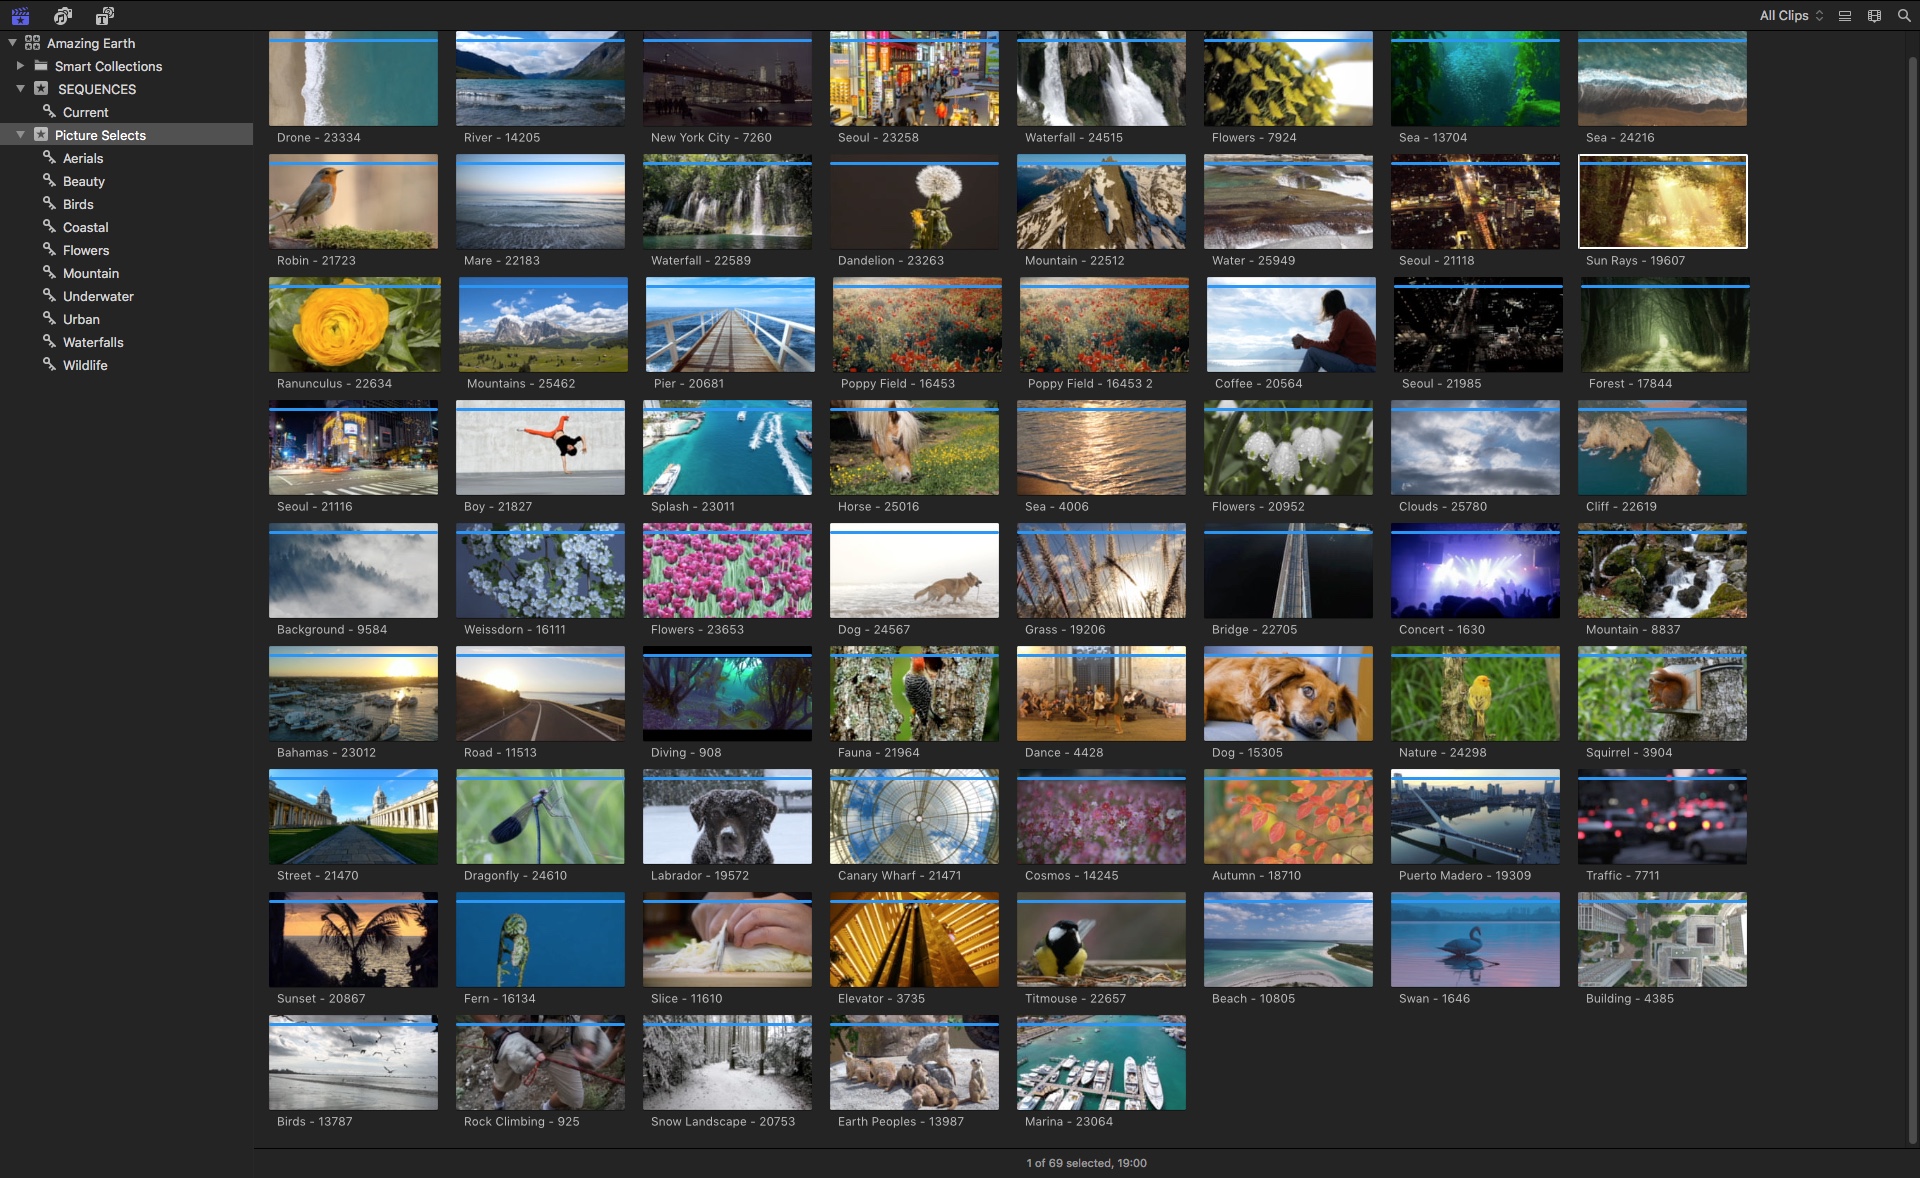This screenshot has width=1920, height=1178.
Task: Select the Aerials keyword collection
Action: click(83, 158)
